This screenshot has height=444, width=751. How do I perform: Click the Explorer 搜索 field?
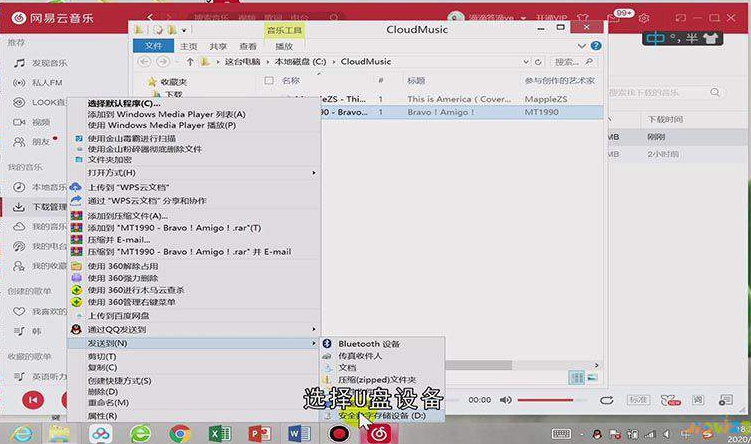(574, 62)
